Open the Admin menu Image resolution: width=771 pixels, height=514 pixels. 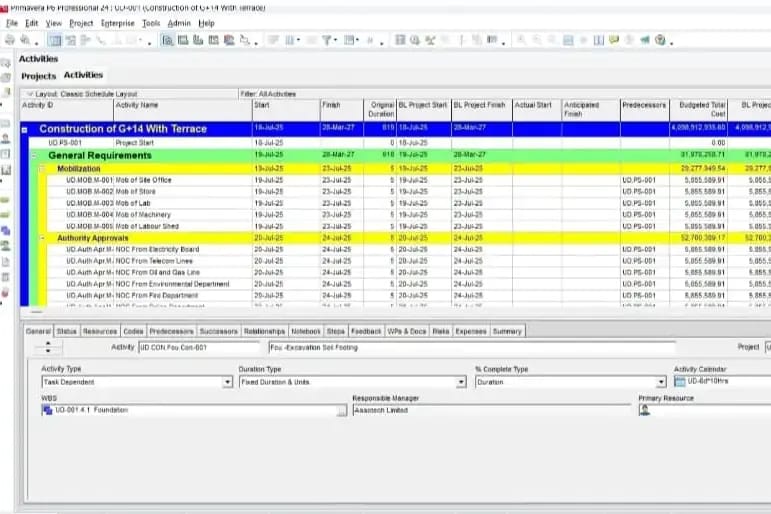click(x=179, y=23)
